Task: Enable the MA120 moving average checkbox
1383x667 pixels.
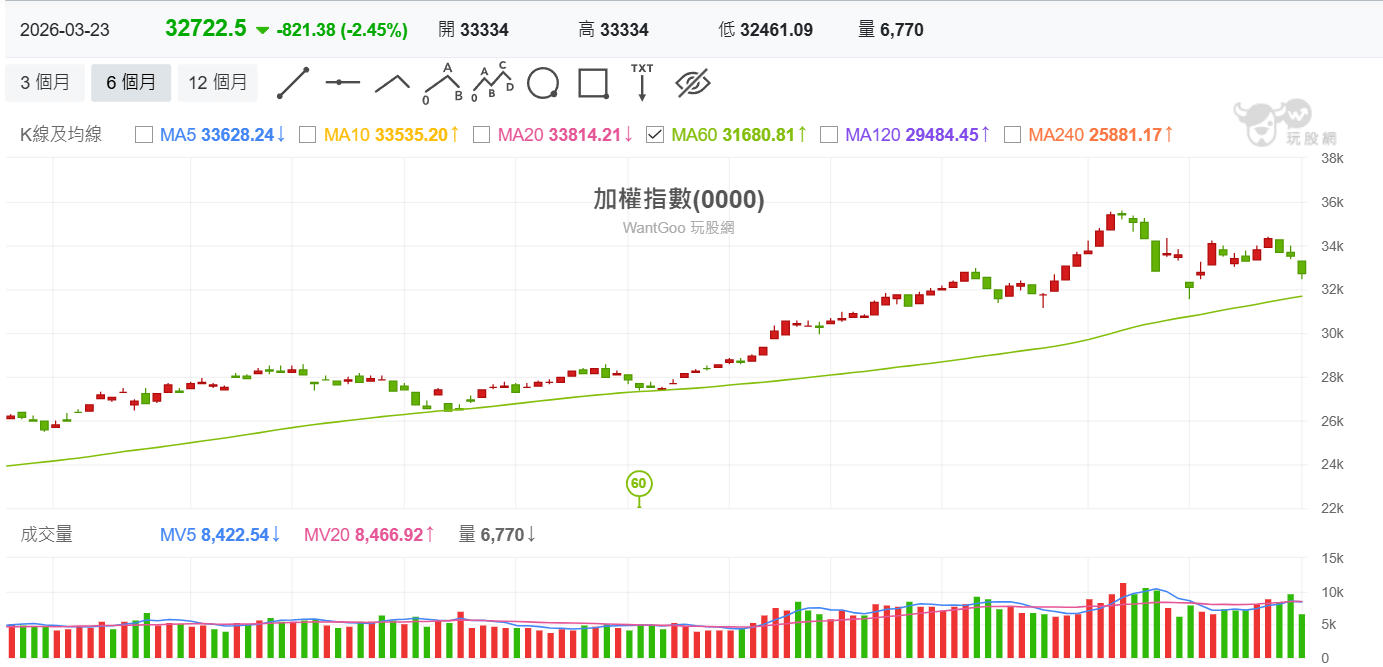Action: pyautogui.click(x=829, y=134)
